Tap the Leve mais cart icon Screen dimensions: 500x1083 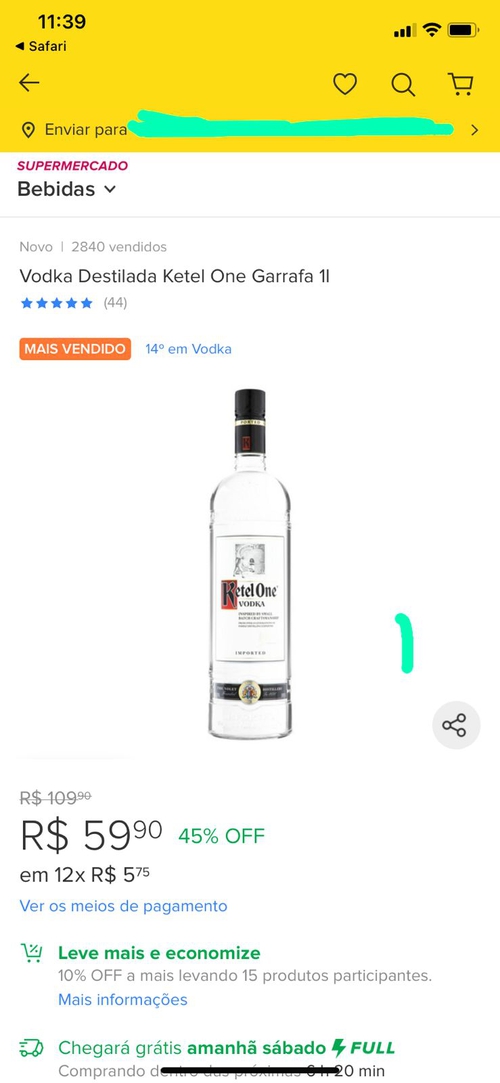[x=31, y=953]
